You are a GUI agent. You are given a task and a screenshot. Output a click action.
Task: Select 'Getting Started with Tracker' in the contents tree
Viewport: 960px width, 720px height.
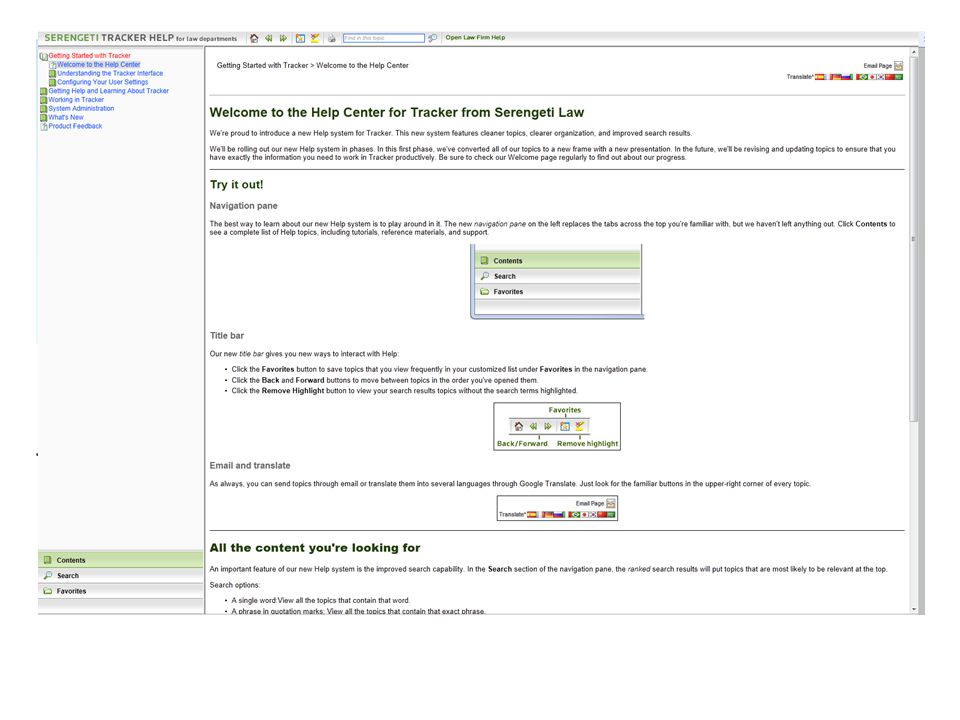(89, 56)
